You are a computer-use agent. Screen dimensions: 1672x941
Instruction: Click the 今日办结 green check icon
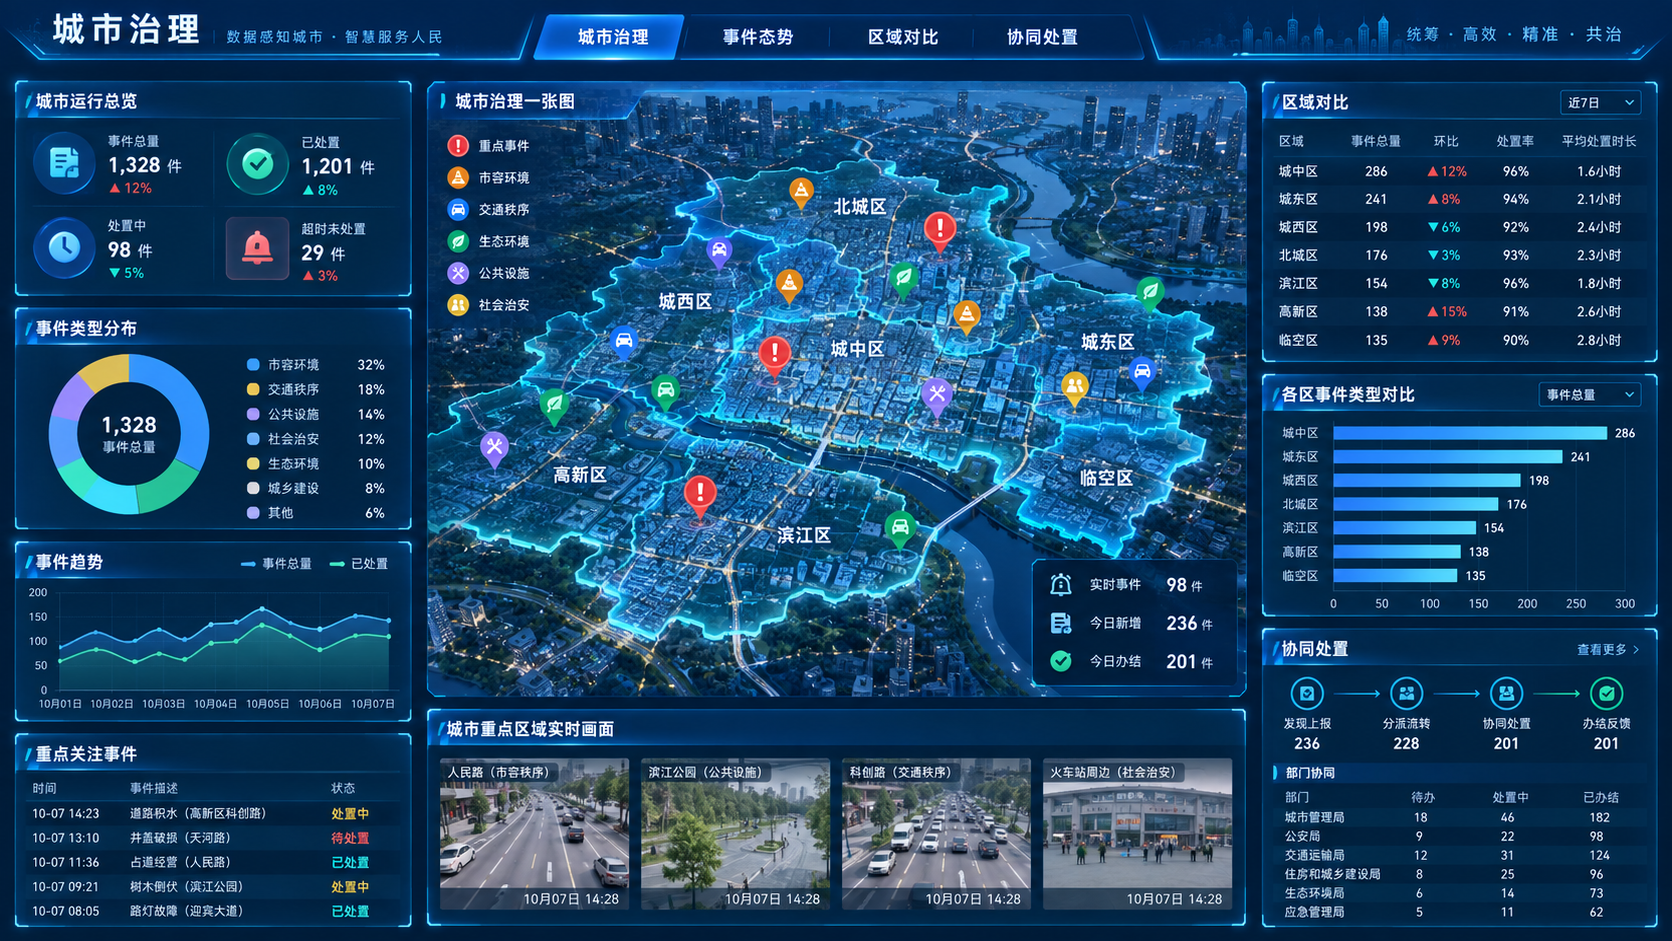tap(1061, 661)
